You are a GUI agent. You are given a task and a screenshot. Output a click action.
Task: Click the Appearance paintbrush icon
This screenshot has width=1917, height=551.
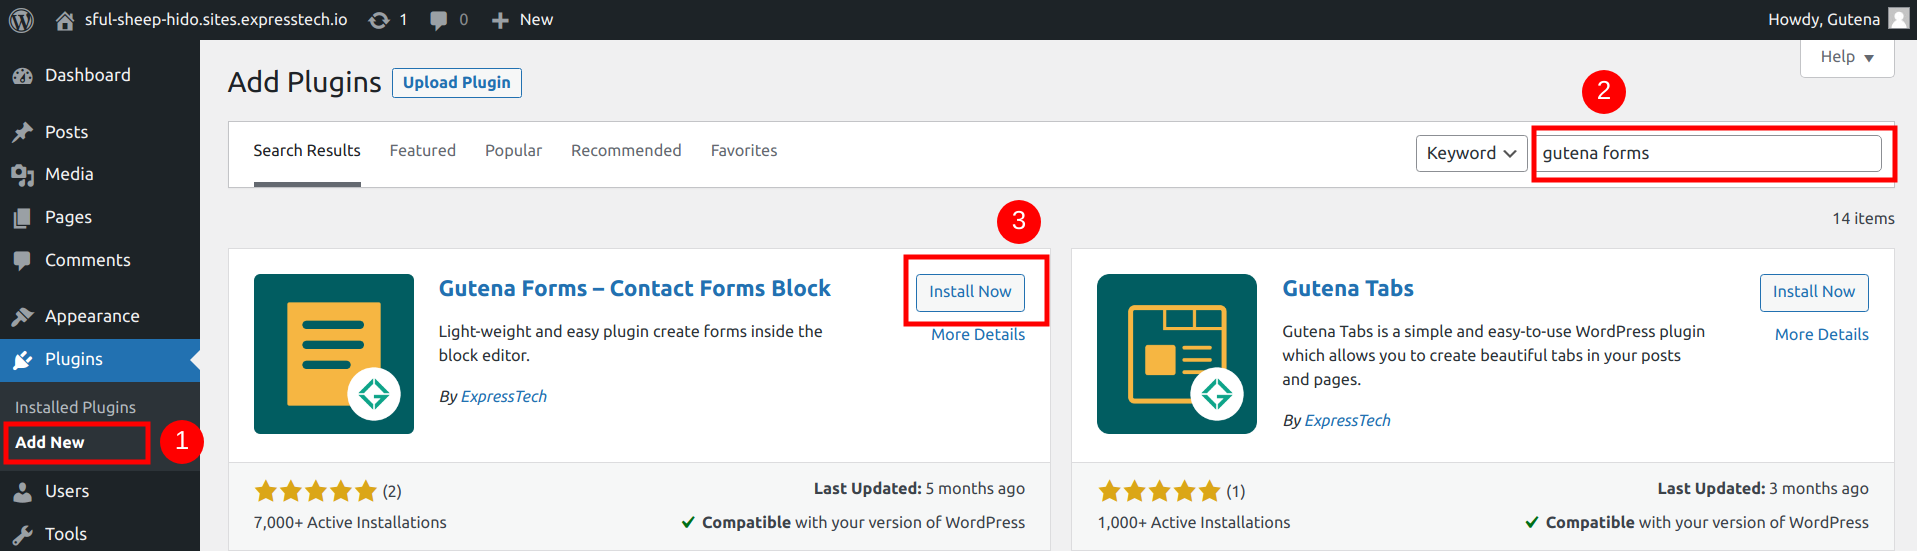(x=22, y=317)
